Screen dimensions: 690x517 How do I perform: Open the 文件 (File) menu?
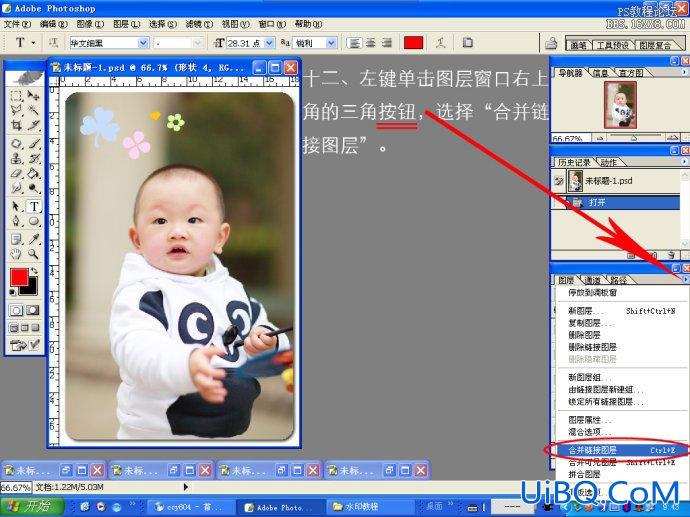coord(17,24)
